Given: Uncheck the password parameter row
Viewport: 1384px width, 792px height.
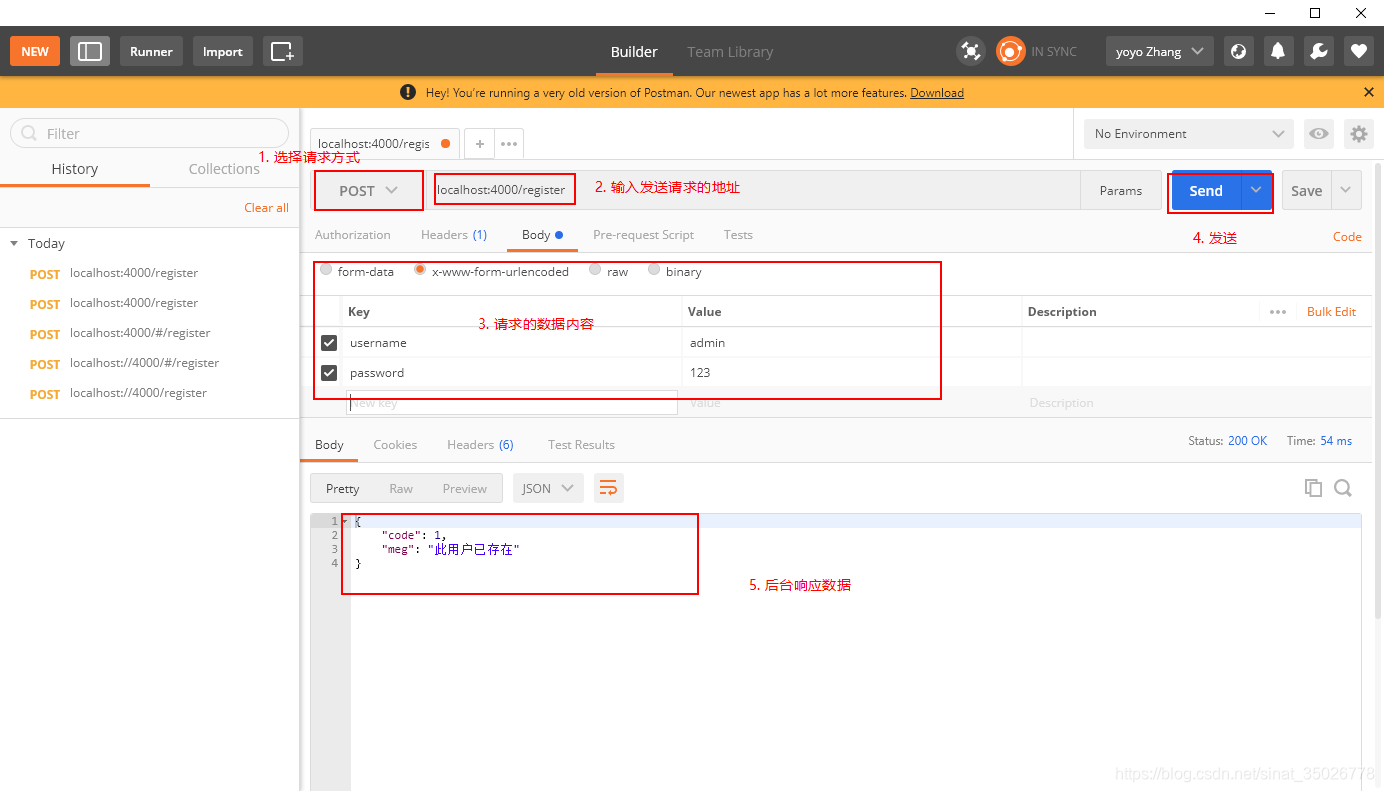Looking at the screenshot, I should 329,373.
